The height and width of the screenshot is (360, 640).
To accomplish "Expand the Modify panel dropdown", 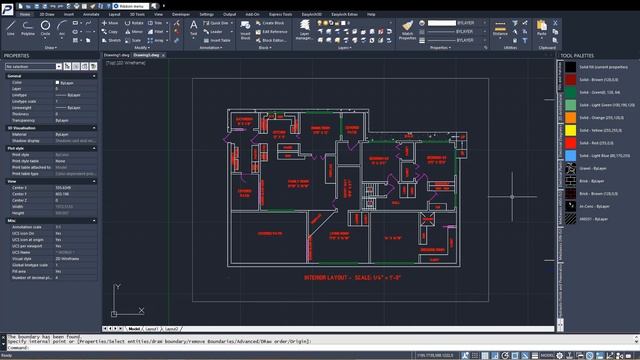I will [x=142, y=48].
